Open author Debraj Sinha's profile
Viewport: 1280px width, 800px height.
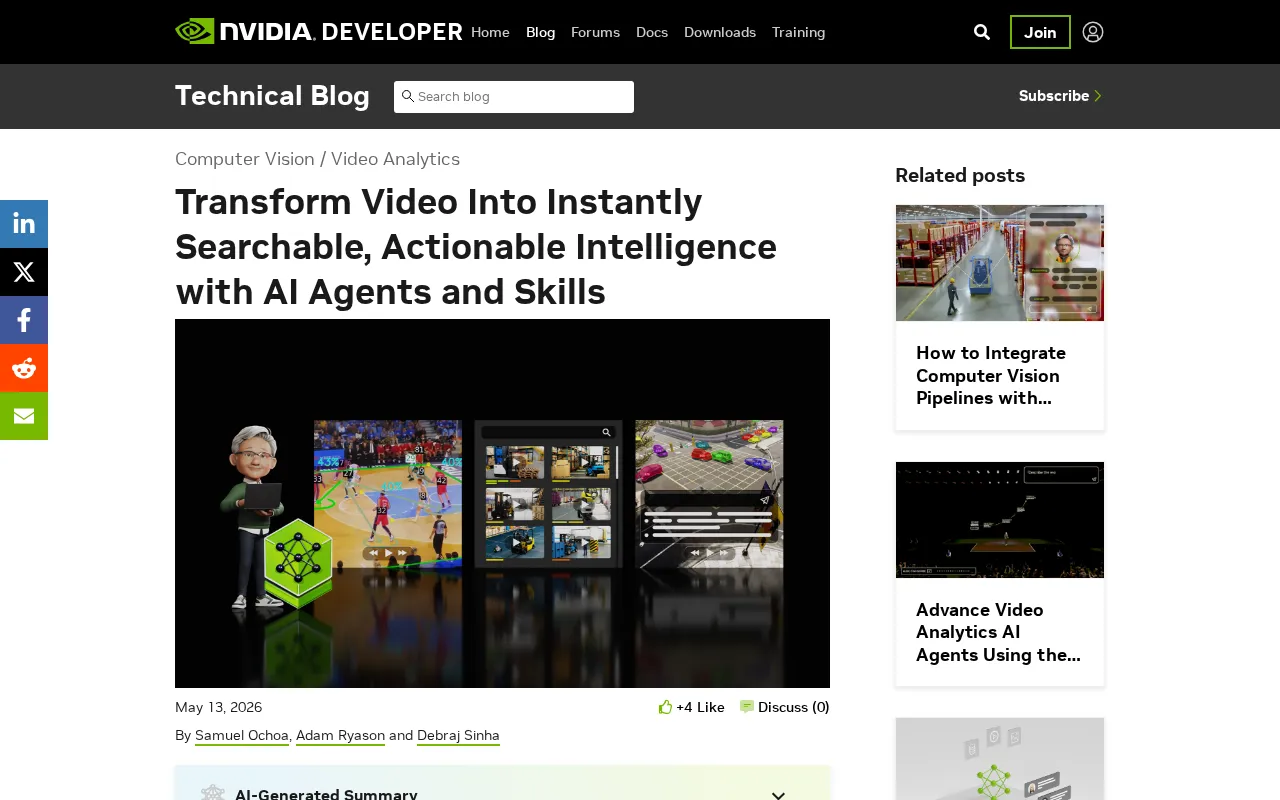458,736
